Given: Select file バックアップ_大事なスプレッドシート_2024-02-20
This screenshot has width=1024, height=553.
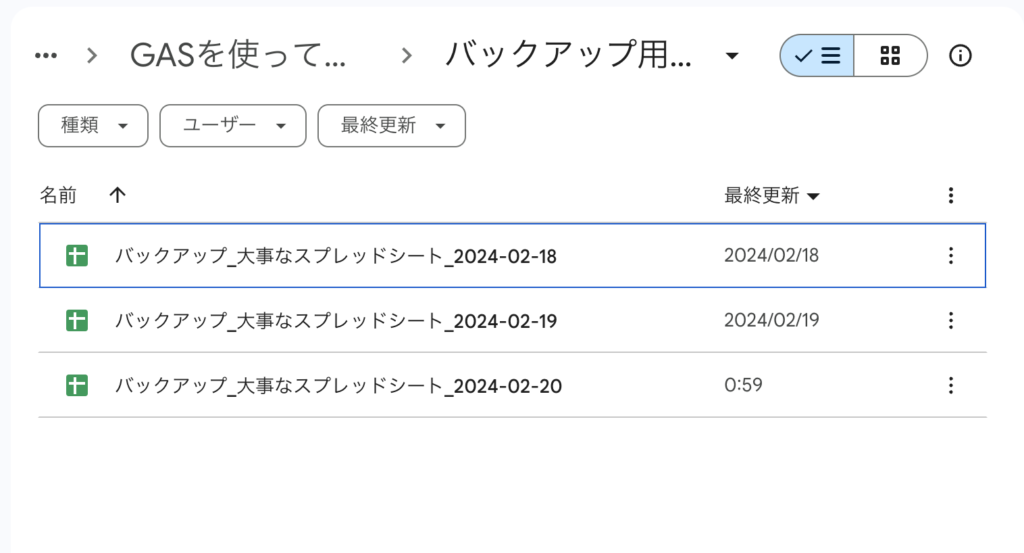Looking at the screenshot, I should coord(338,385).
